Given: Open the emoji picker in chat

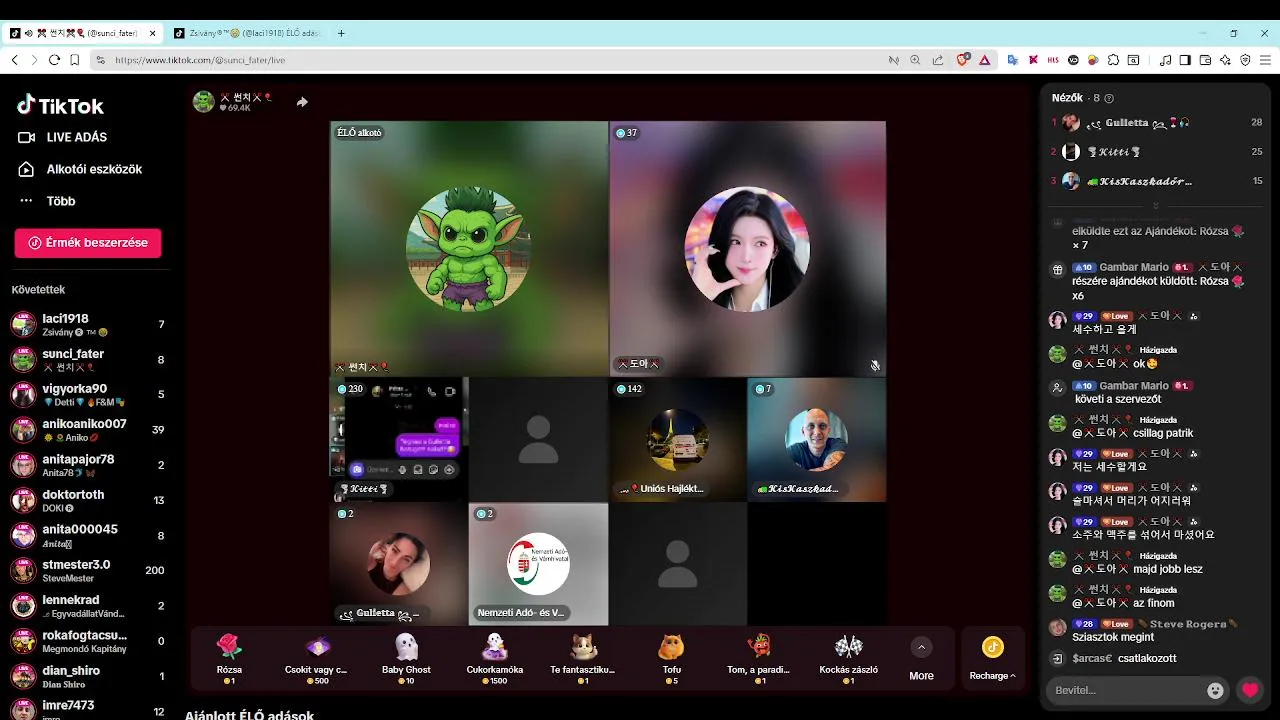Looking at the screenshot, I should click(x=1215, y=690).
